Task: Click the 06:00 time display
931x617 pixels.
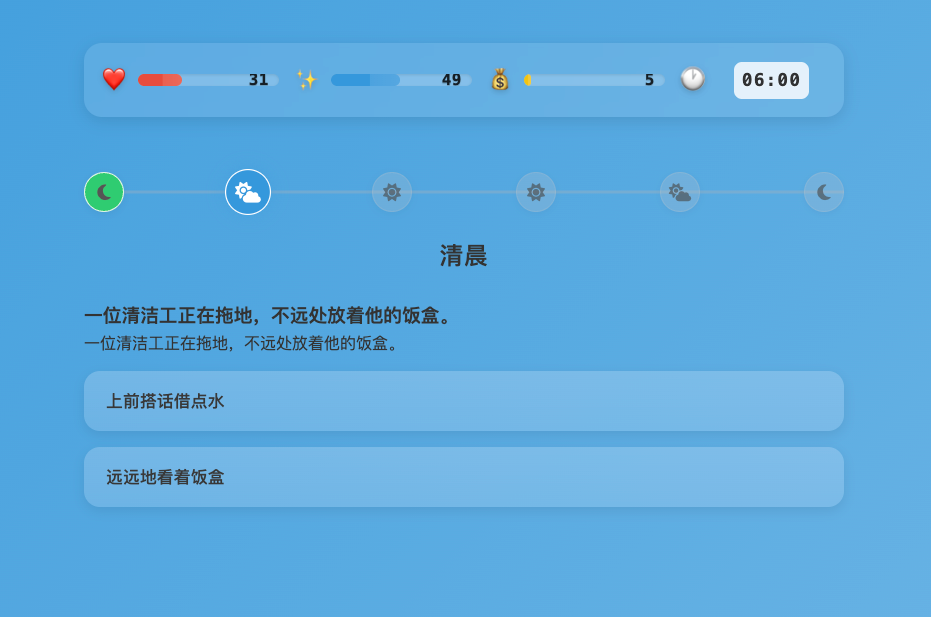Action: (x=771, y=80)
